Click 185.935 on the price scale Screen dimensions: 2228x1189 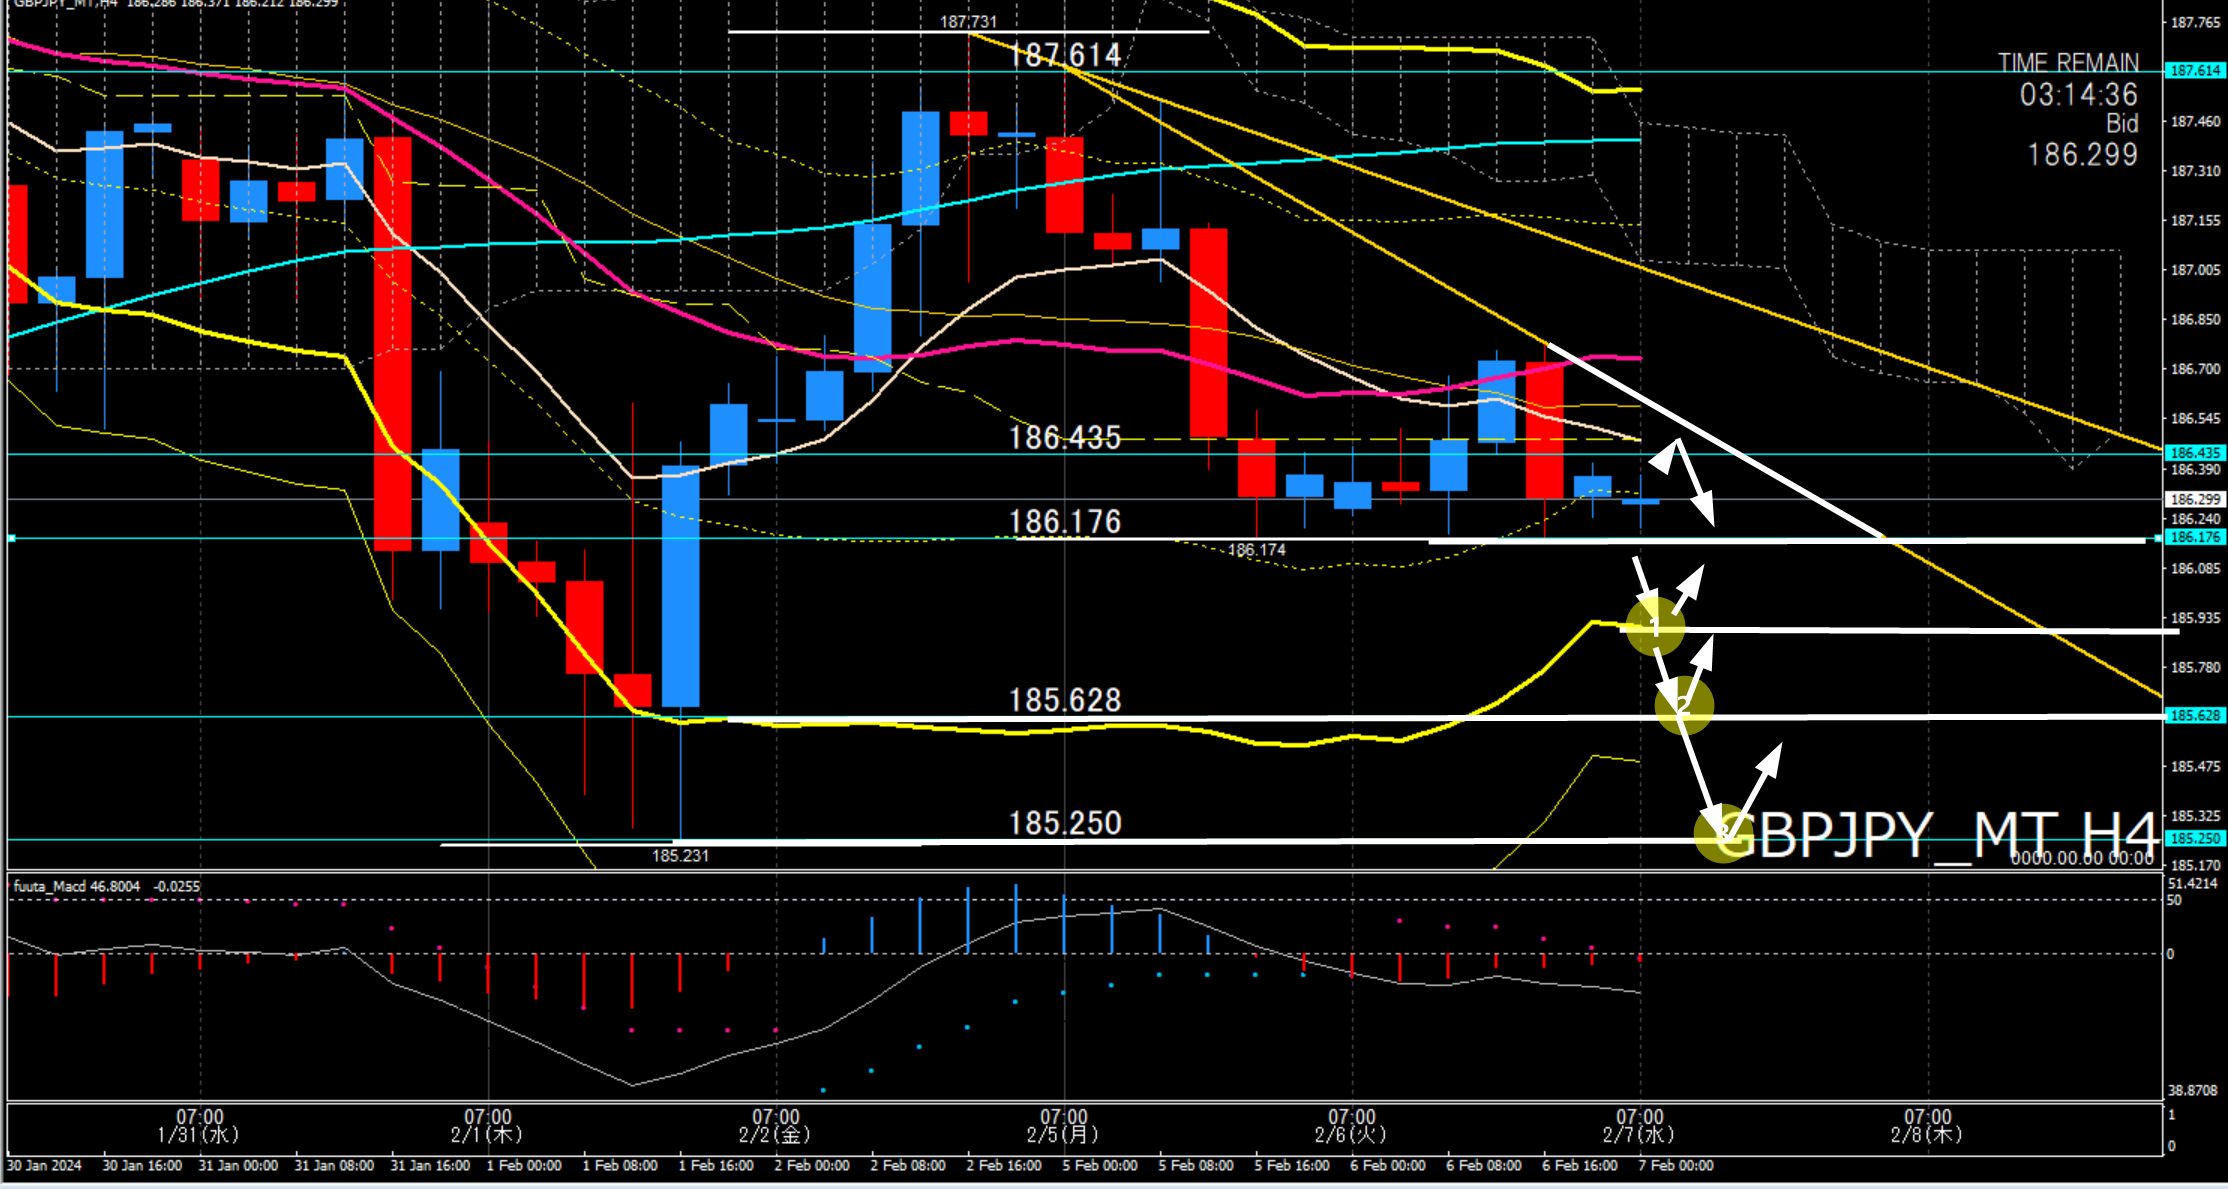[2195, 618]
